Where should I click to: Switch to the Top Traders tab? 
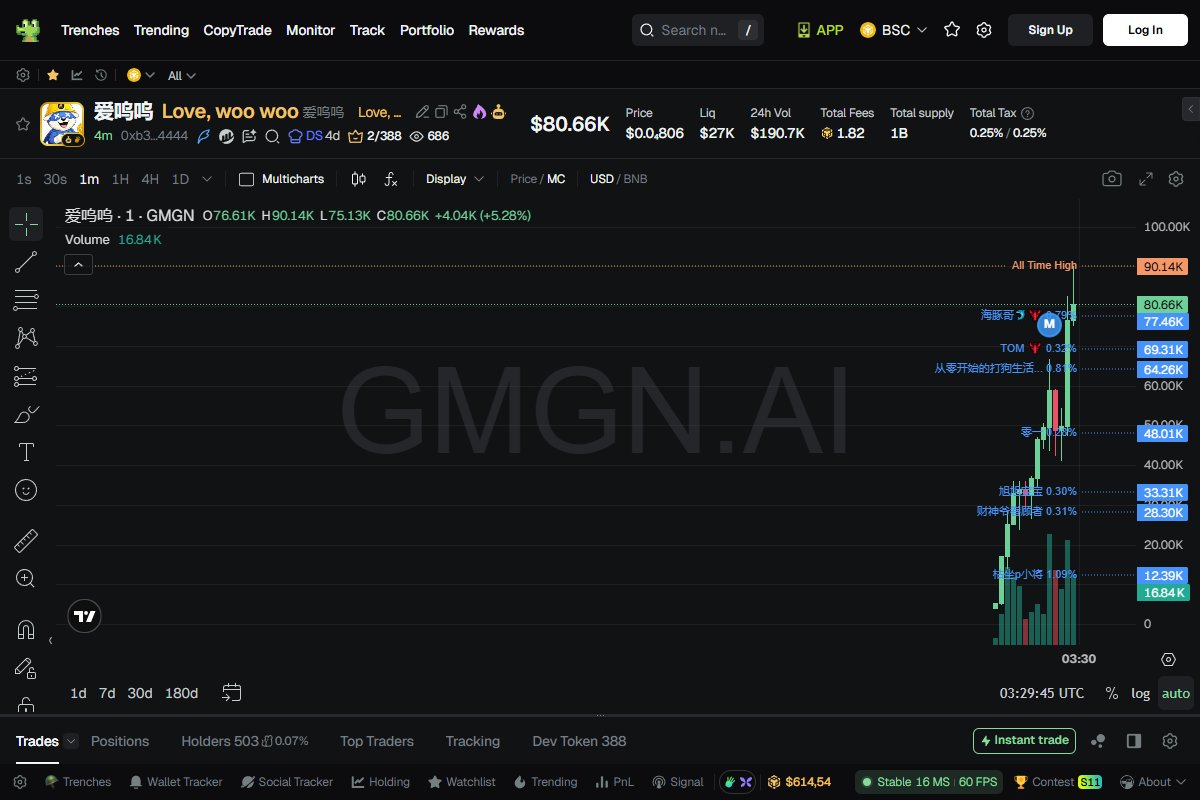coord(377,741)
